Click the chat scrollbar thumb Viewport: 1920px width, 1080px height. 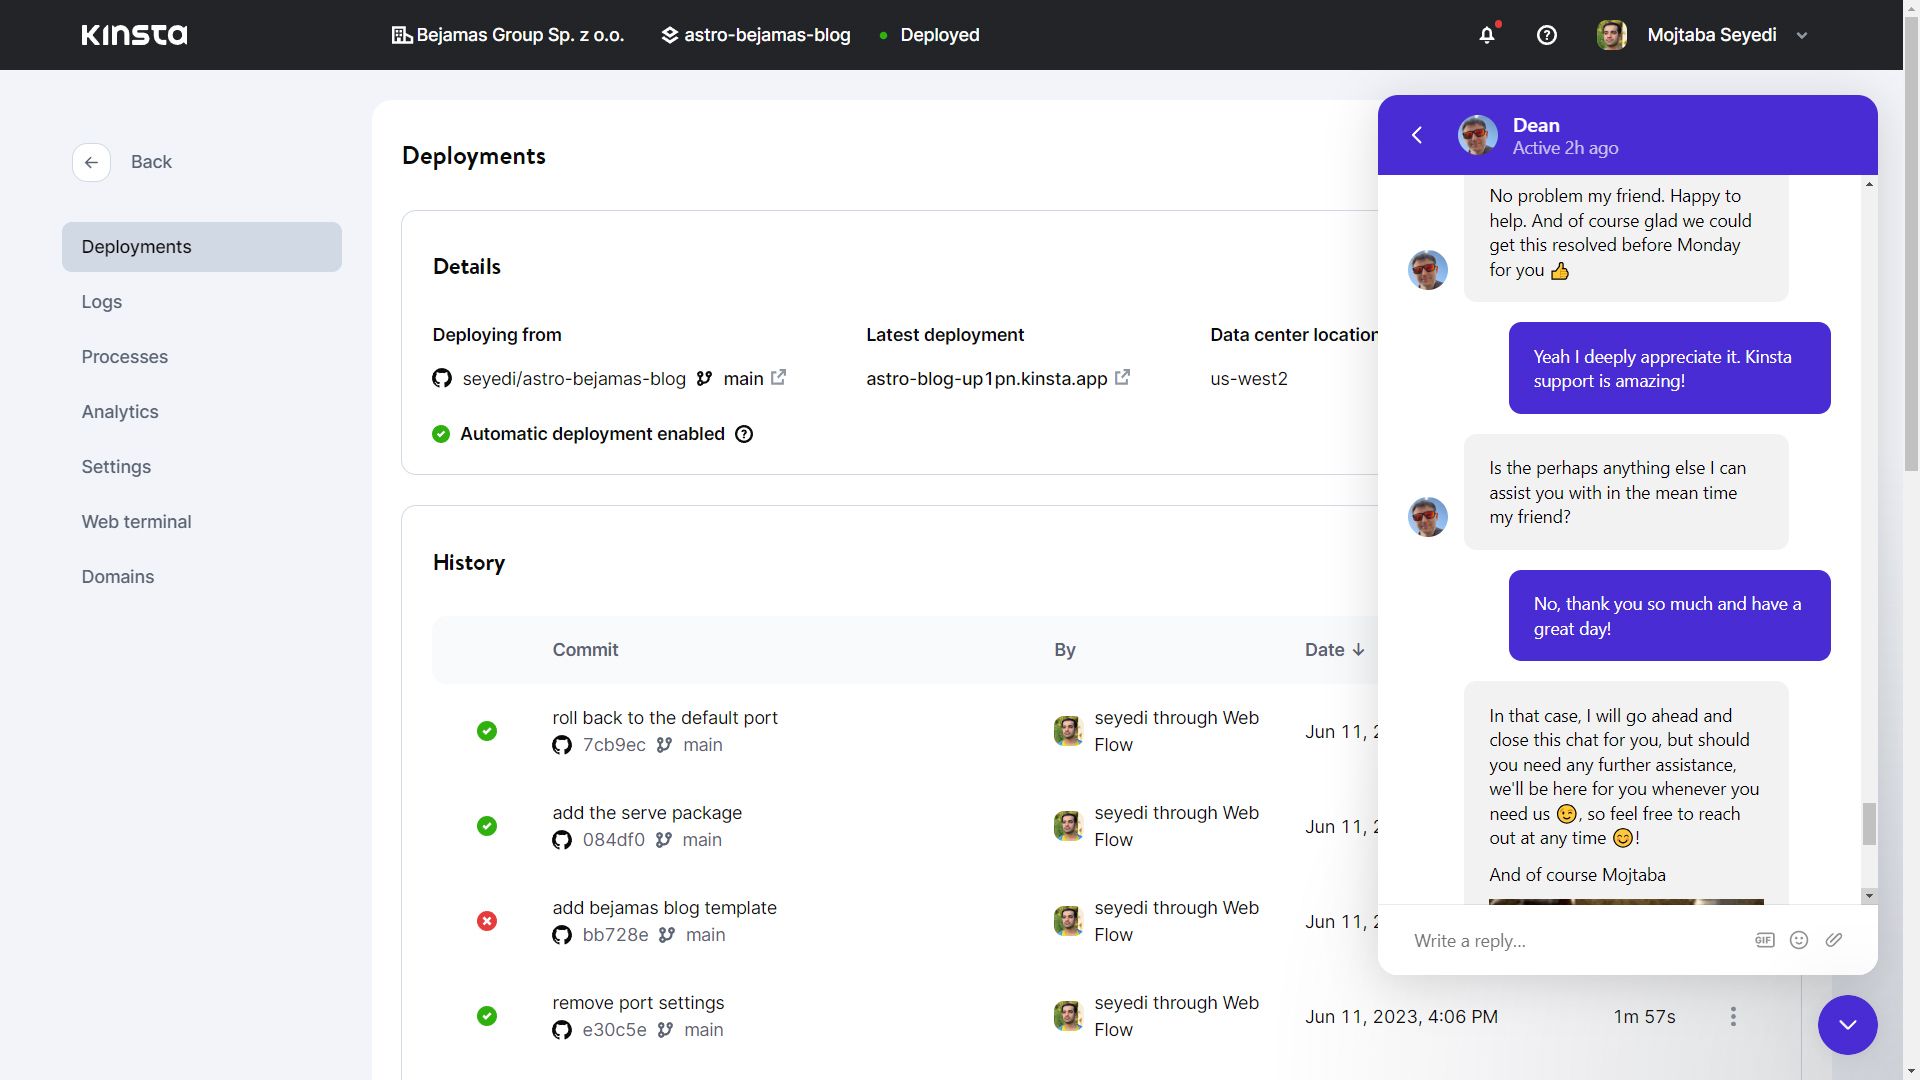[x=1868, y=824]
